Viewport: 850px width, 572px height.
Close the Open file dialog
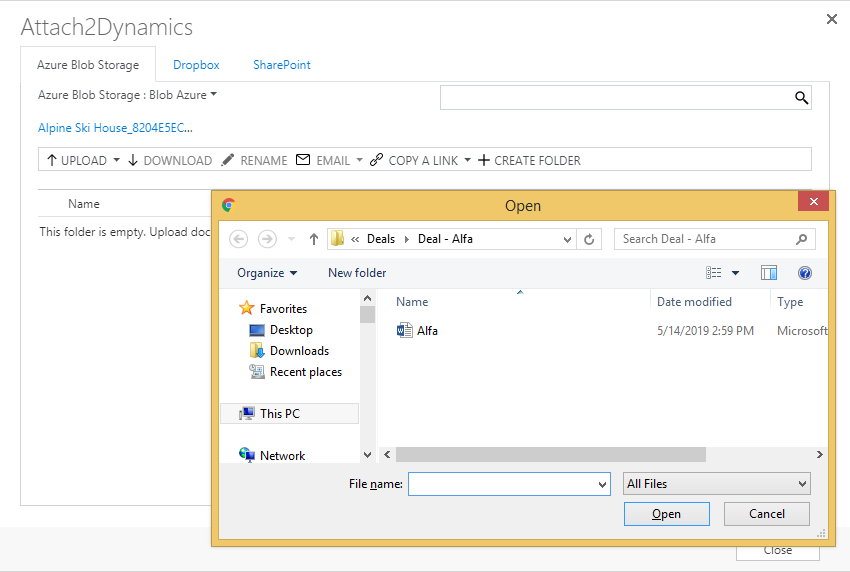813,202
